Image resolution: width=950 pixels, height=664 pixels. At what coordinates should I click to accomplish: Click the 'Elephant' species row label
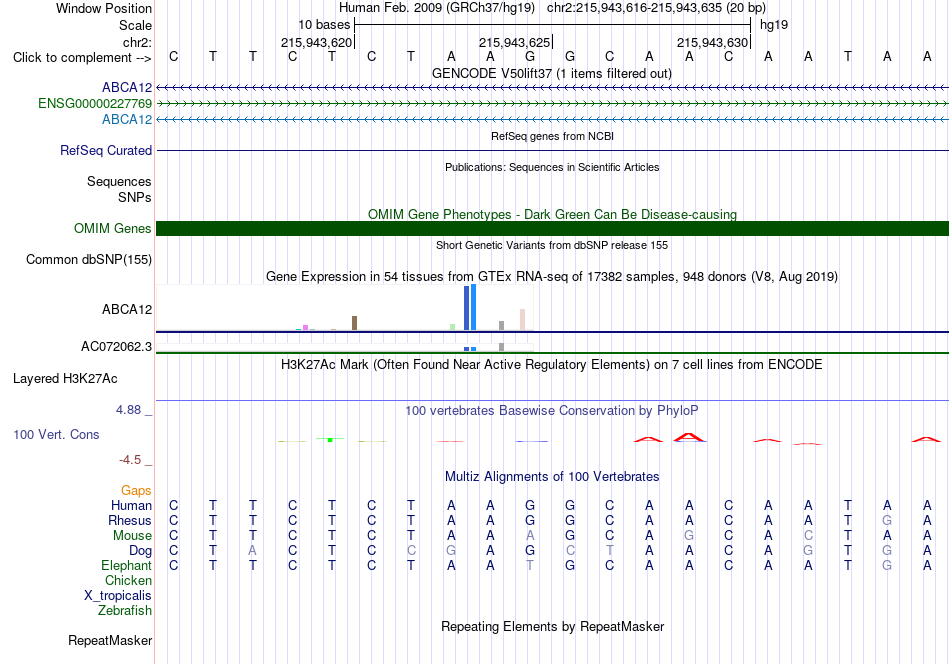tap(126, 565)
